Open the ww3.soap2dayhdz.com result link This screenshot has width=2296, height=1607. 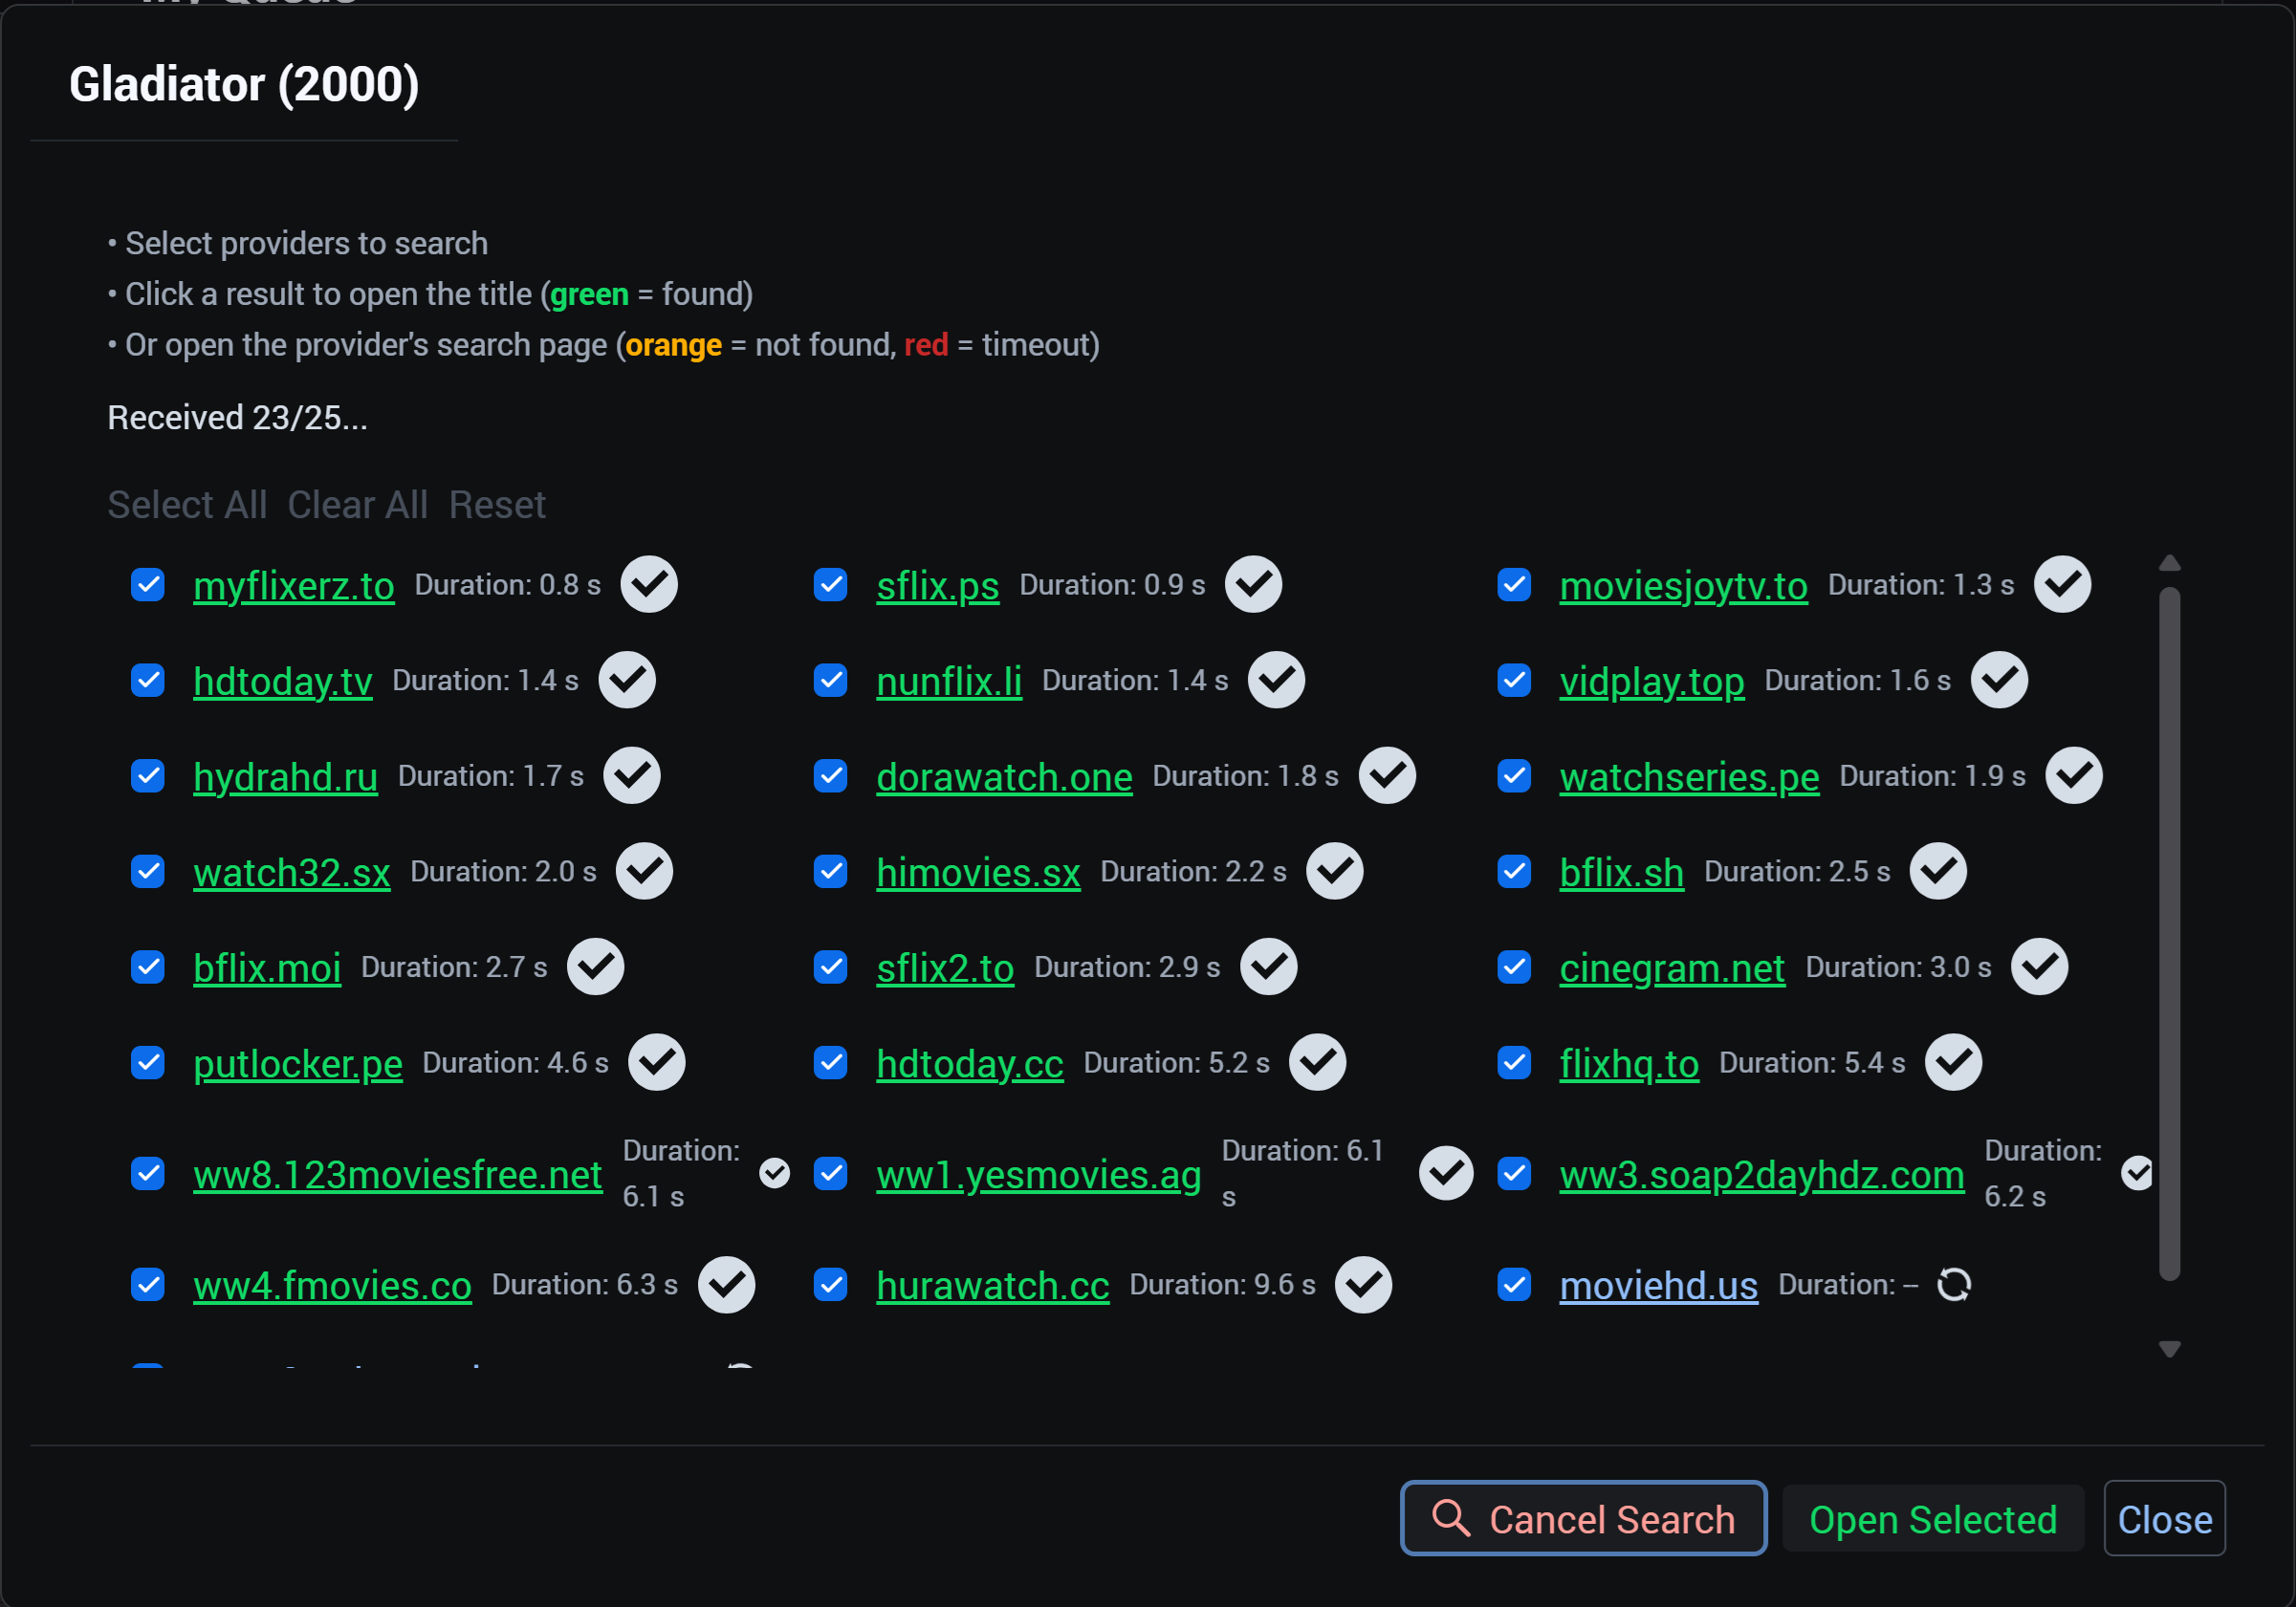[1762, 1175]
